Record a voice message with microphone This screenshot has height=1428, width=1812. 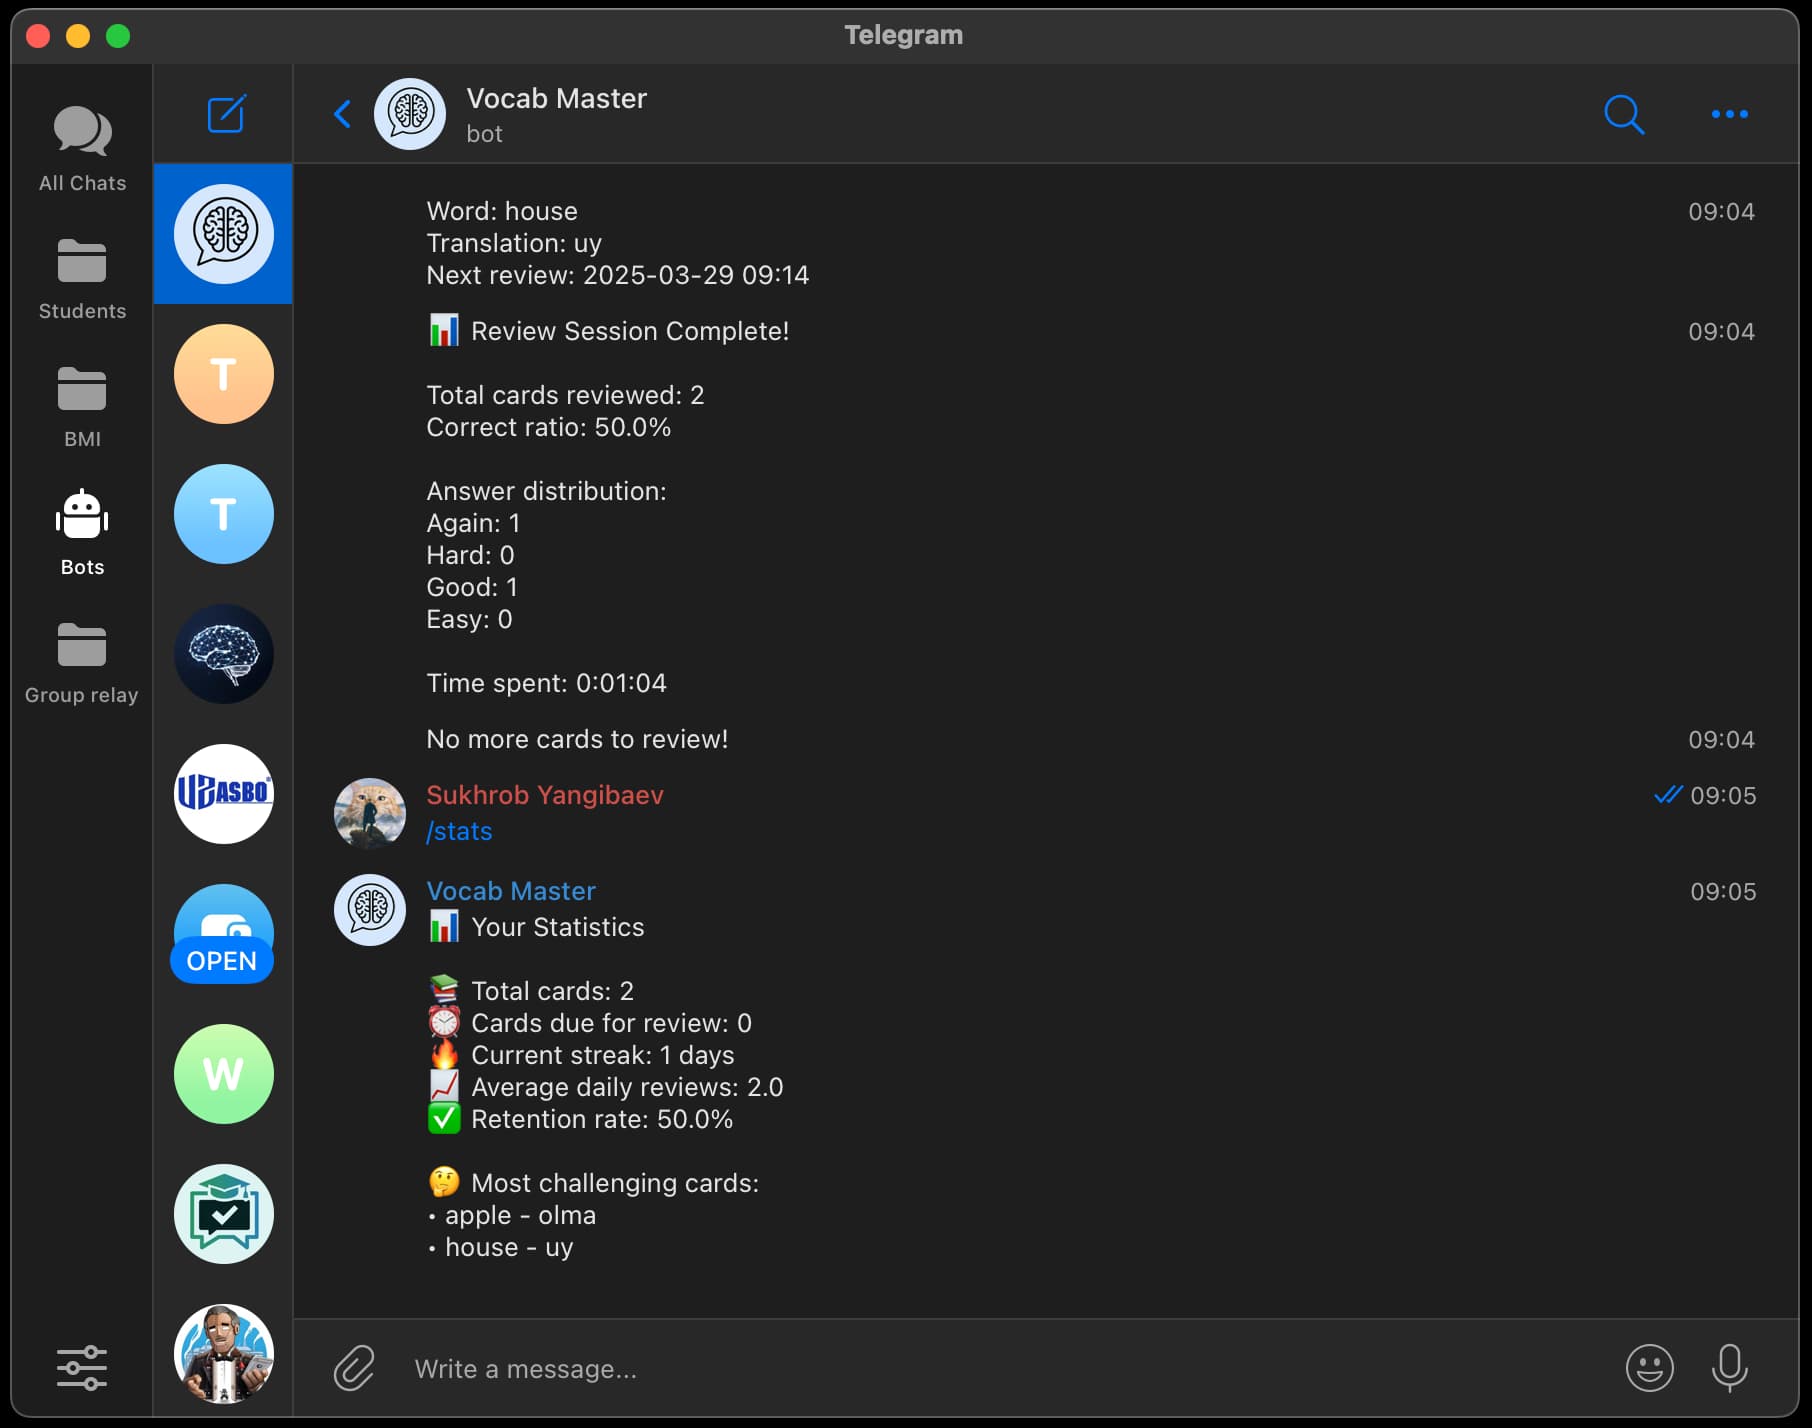tap(1730, 1368)
